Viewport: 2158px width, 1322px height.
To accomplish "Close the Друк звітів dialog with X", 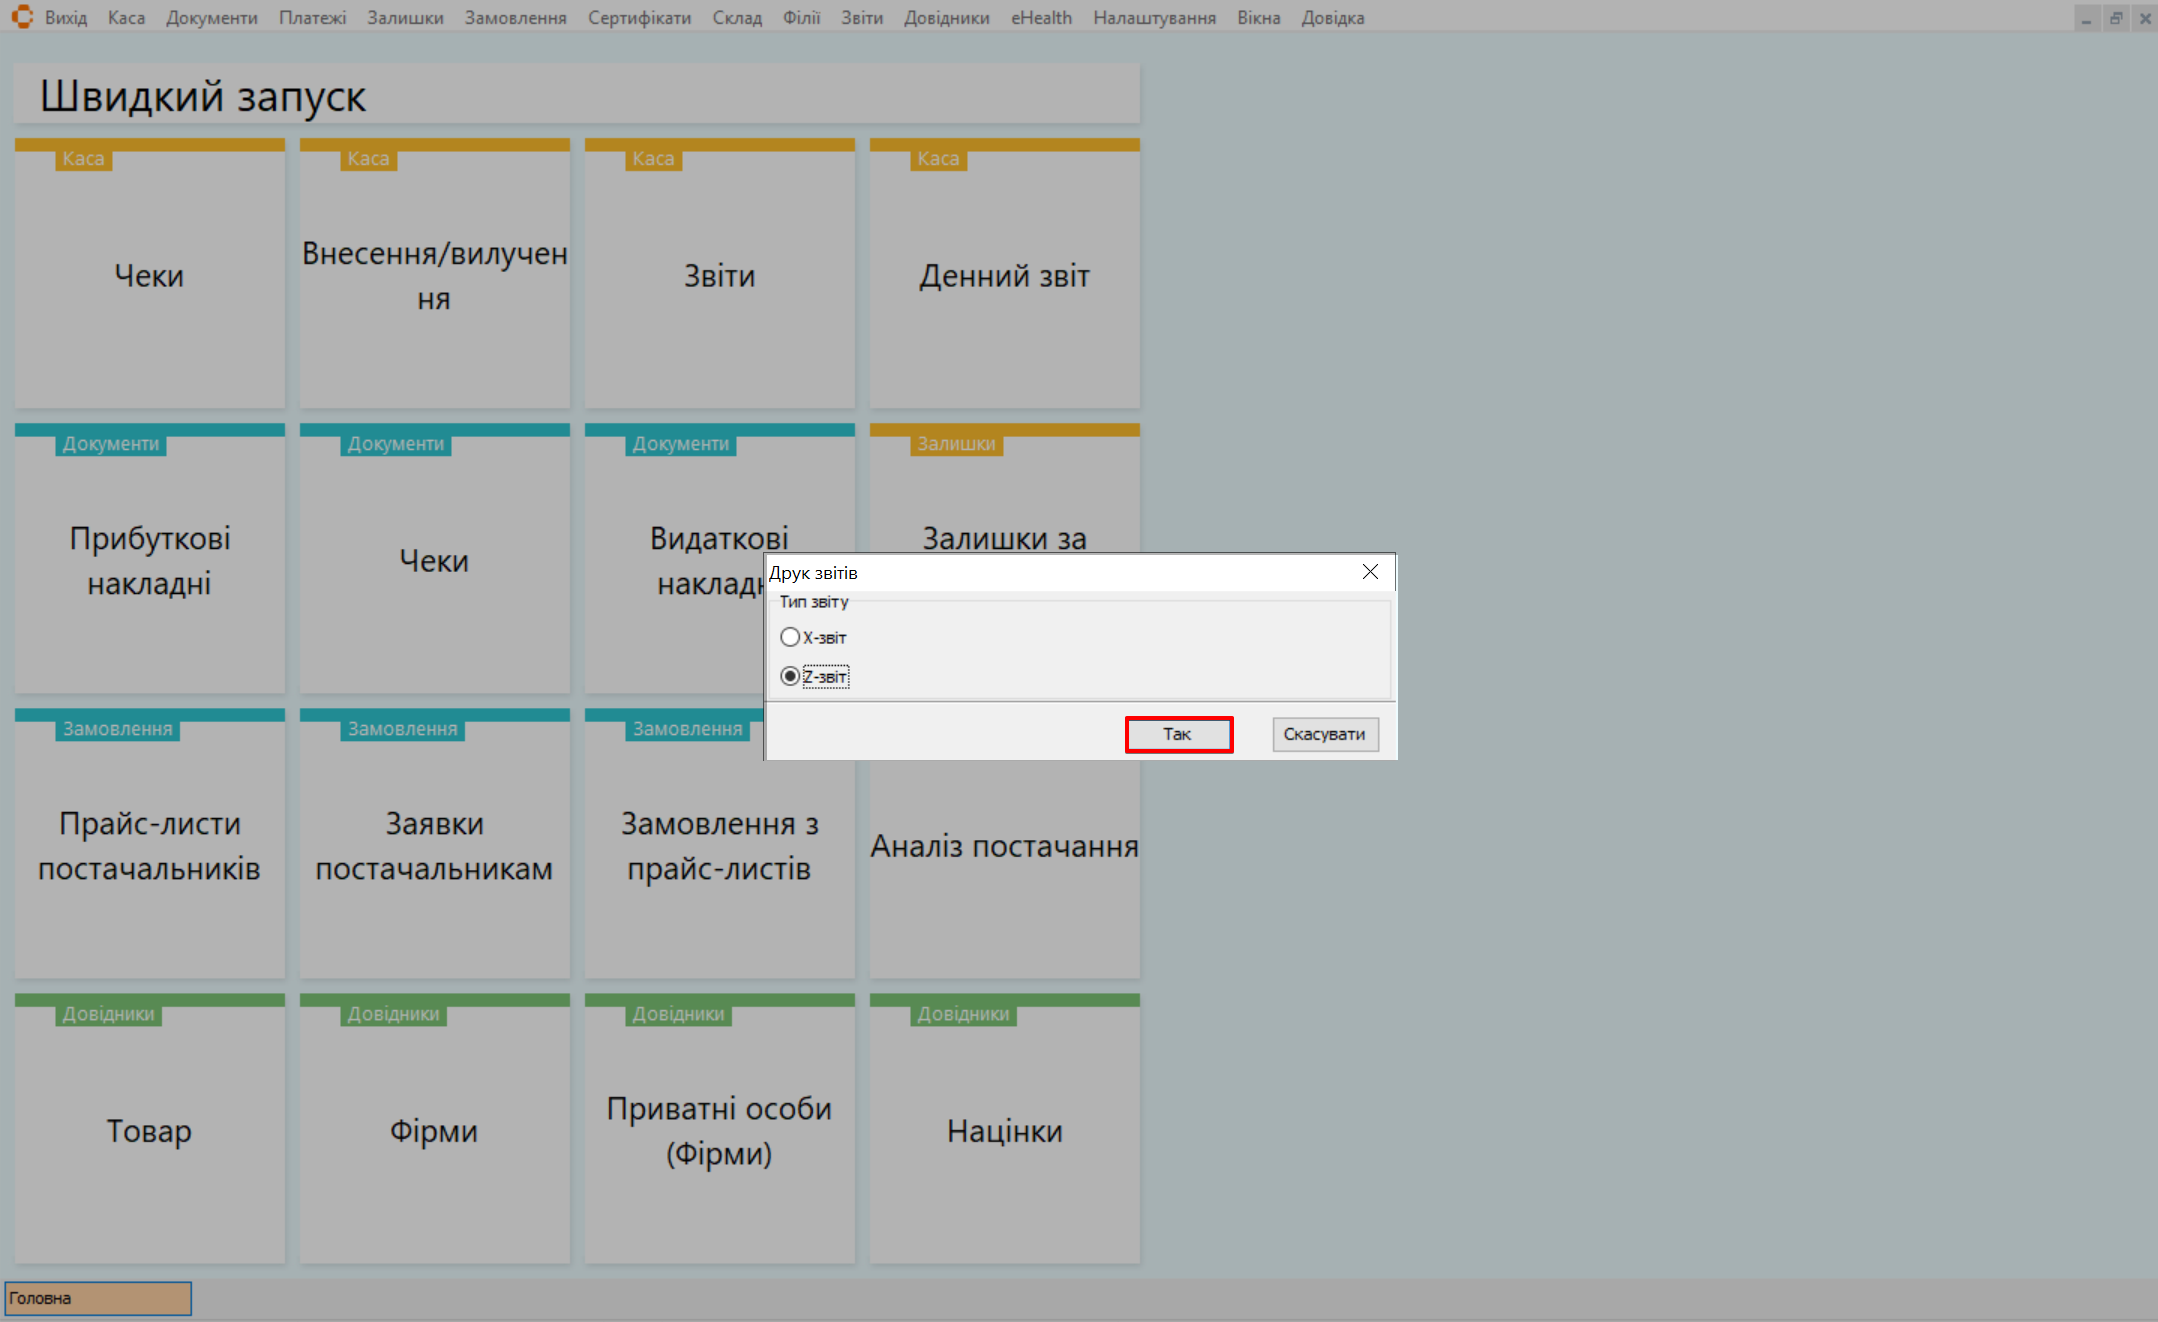I will [x=1370, y=572].
